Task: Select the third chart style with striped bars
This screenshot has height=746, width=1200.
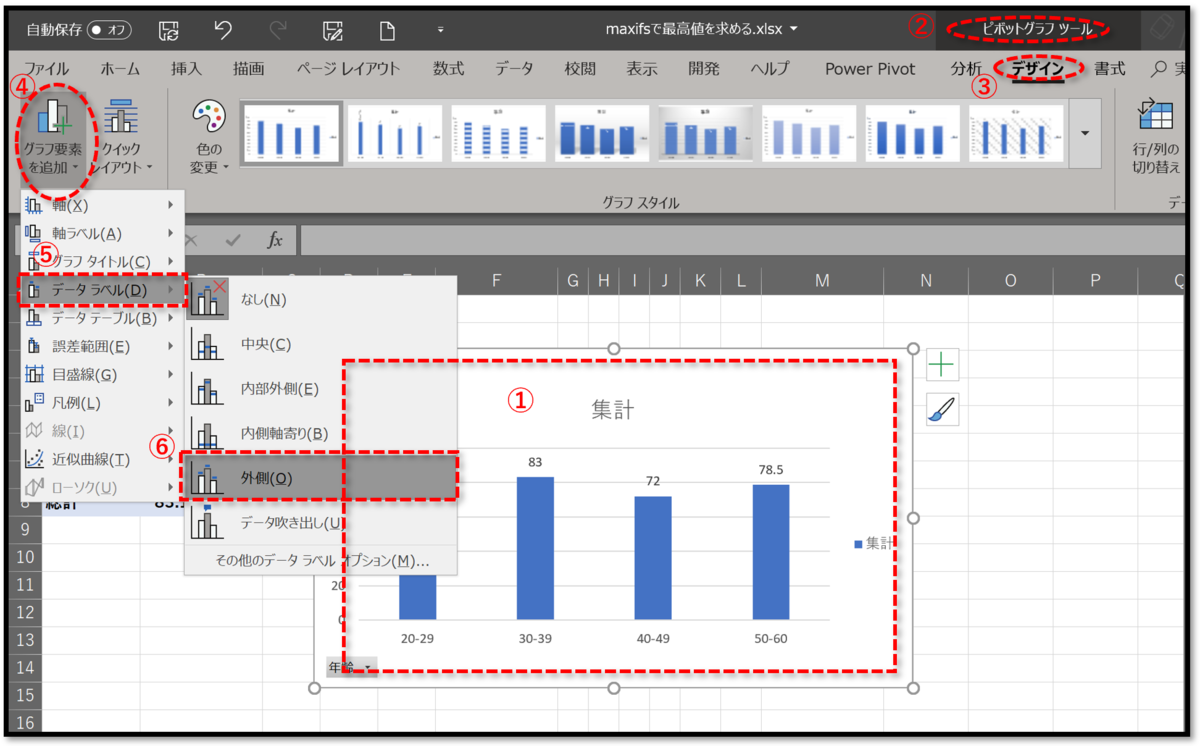Action: pyautogui.click(x=498, y=134)
